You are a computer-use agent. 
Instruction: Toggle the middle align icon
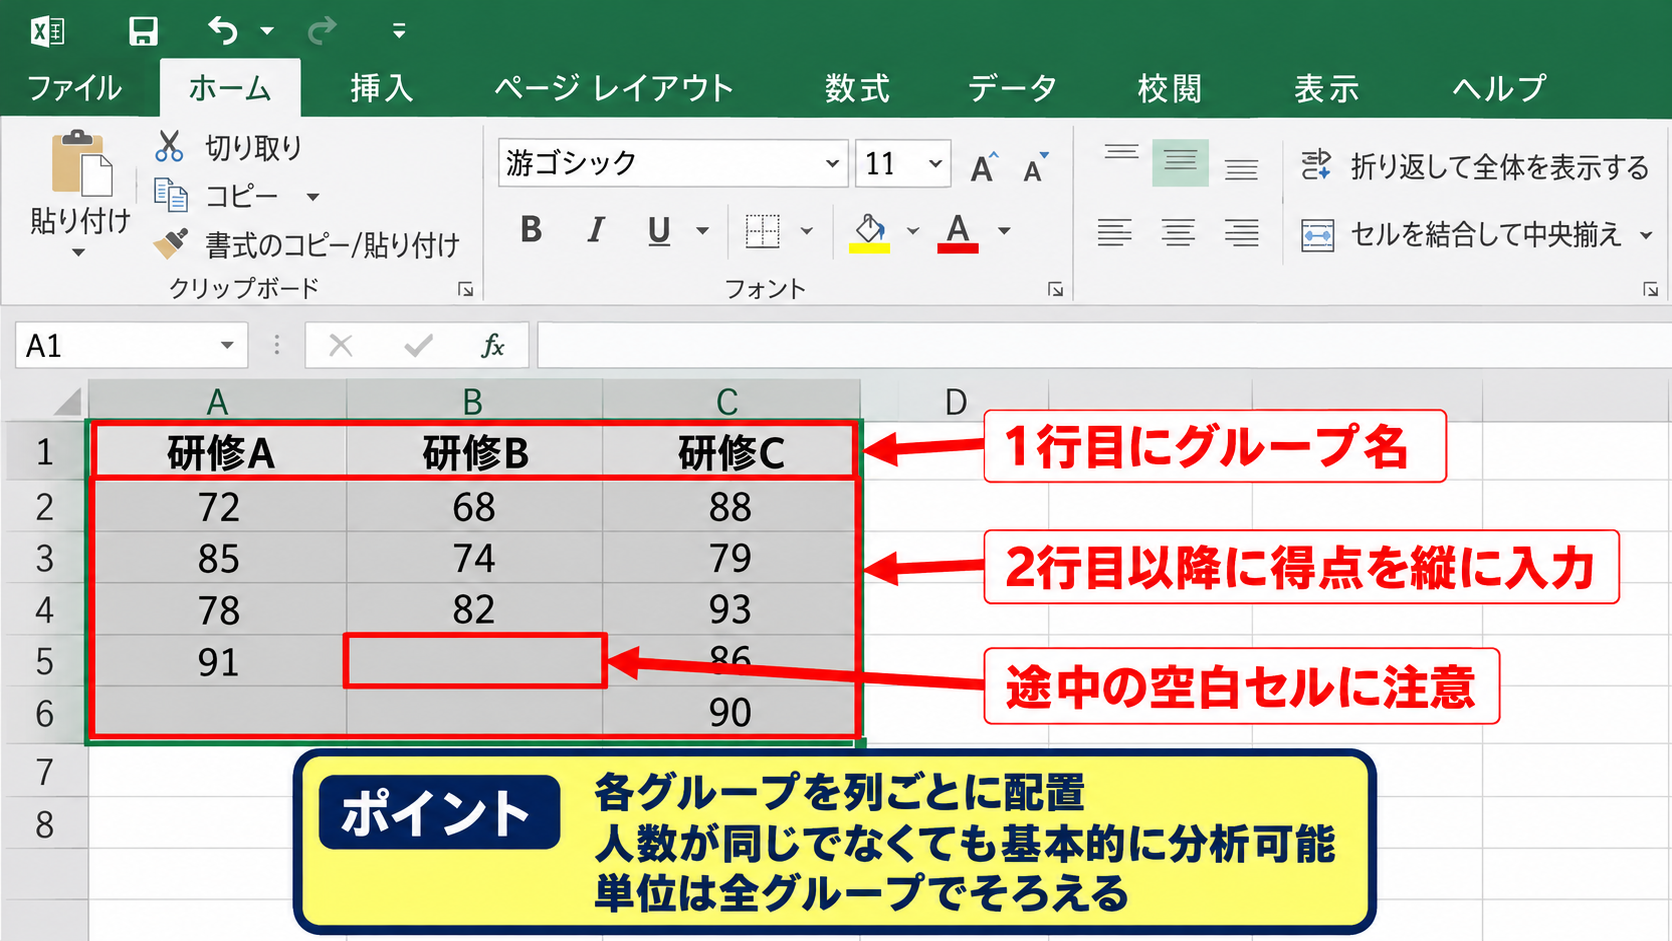[1180, 162]
